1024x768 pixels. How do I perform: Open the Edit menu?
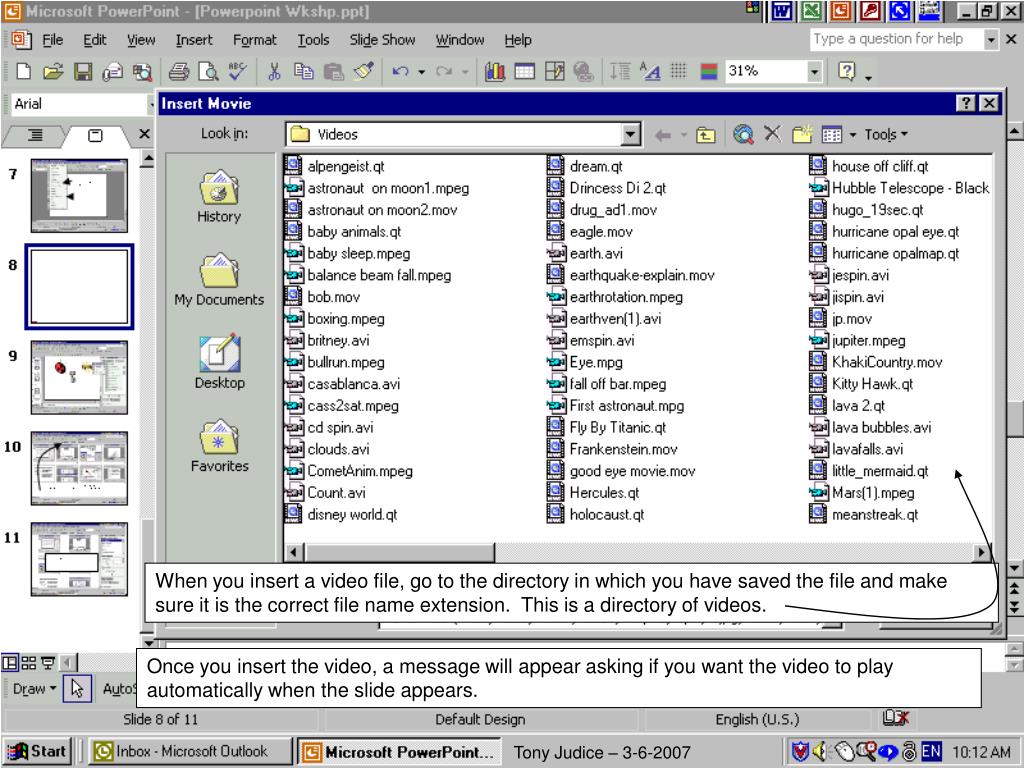pyautogui.click(x=95, y=40)
